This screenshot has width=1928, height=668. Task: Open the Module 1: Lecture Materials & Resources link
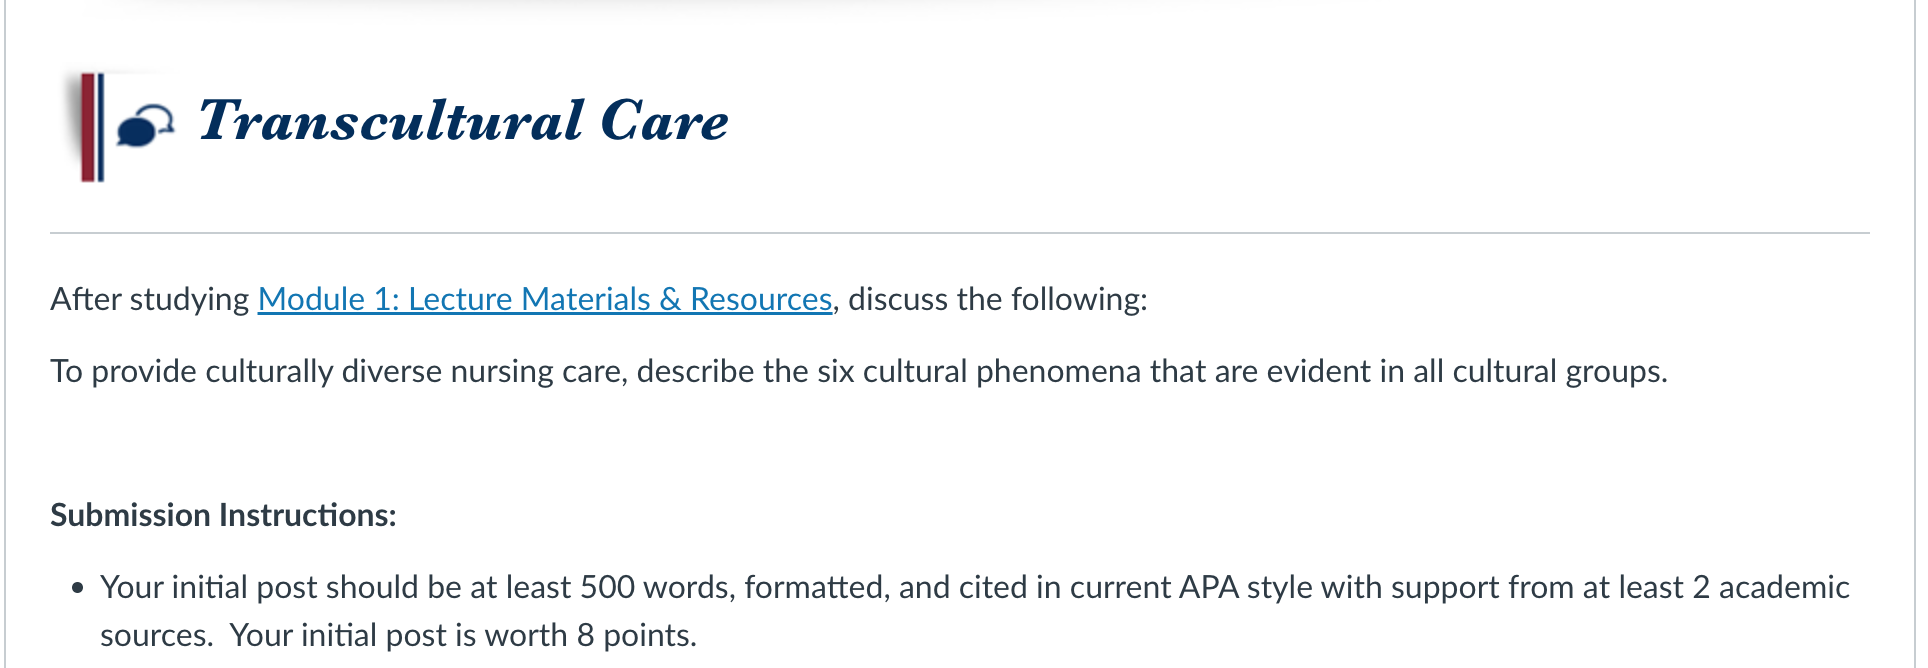tap(545, 299)
